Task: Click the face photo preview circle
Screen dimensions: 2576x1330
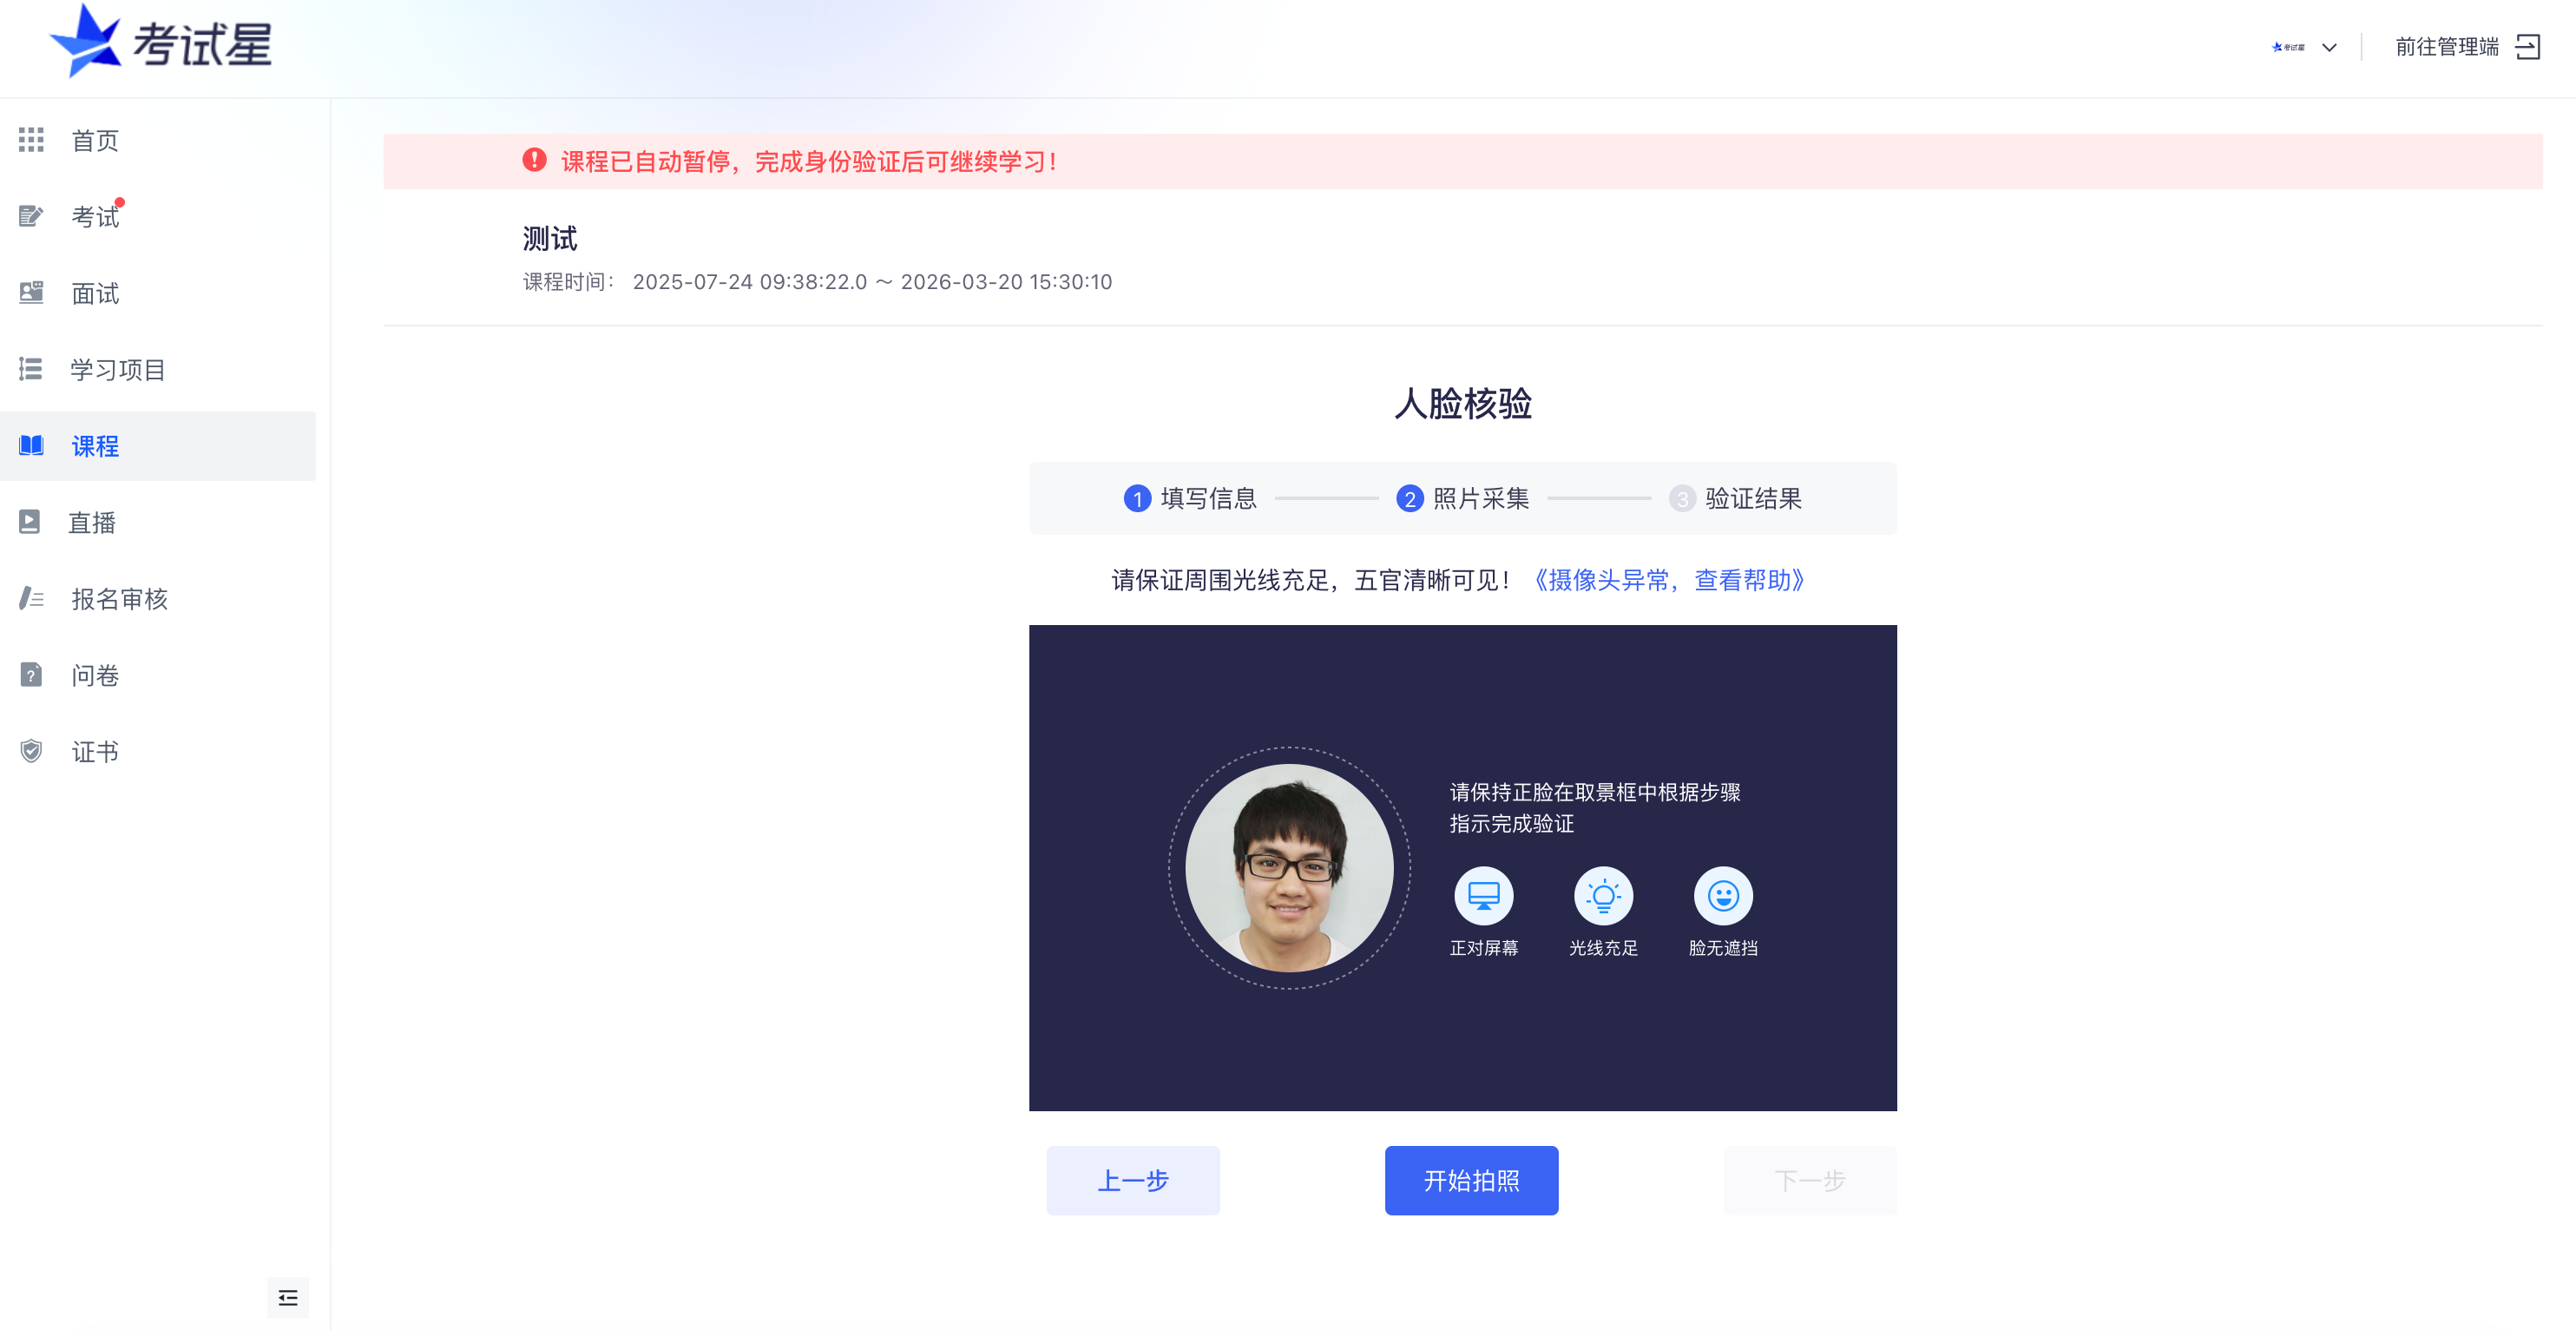Action: (1289, 868)
